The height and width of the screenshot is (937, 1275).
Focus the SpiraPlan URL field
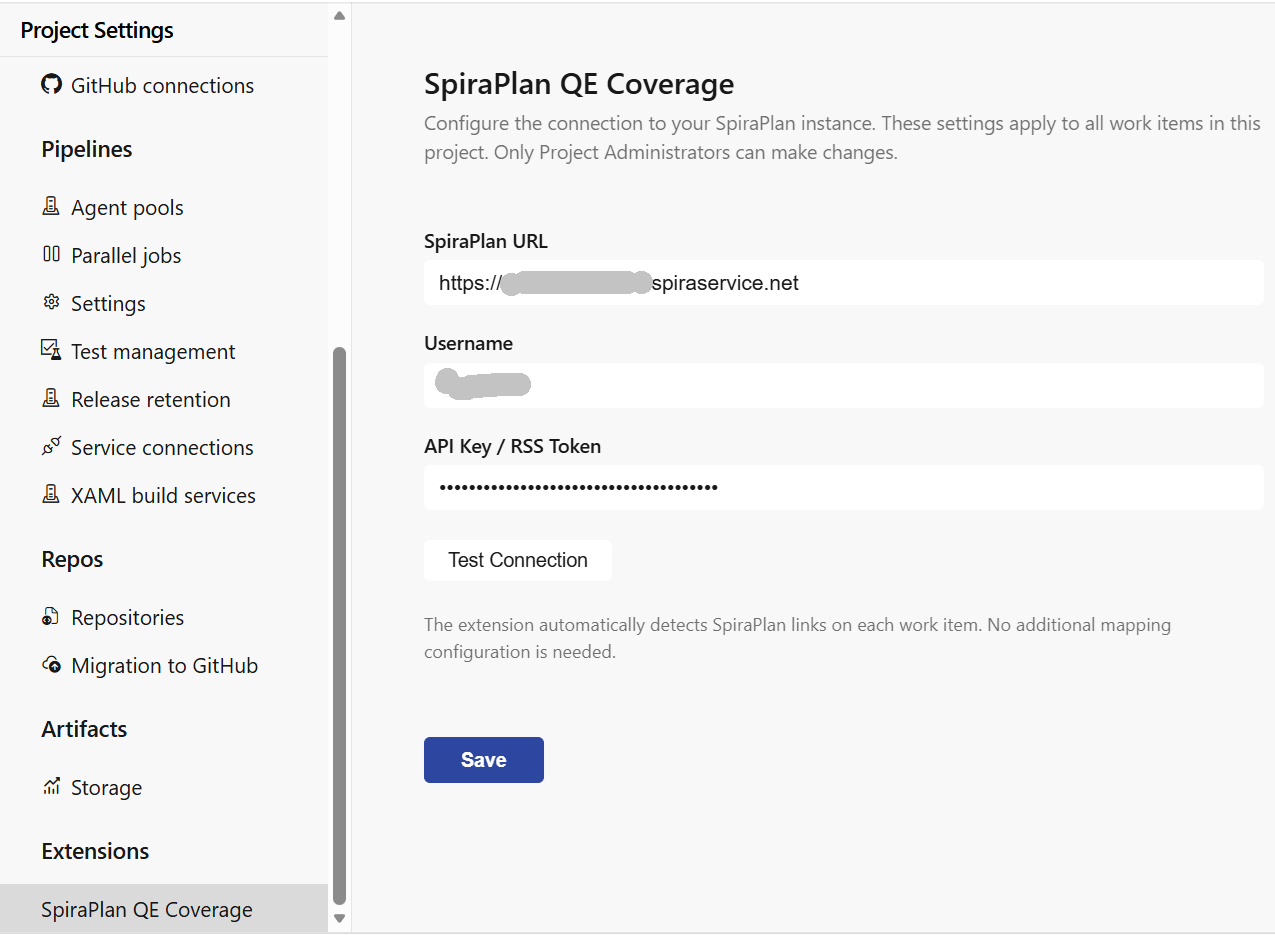tap(844, 283)
